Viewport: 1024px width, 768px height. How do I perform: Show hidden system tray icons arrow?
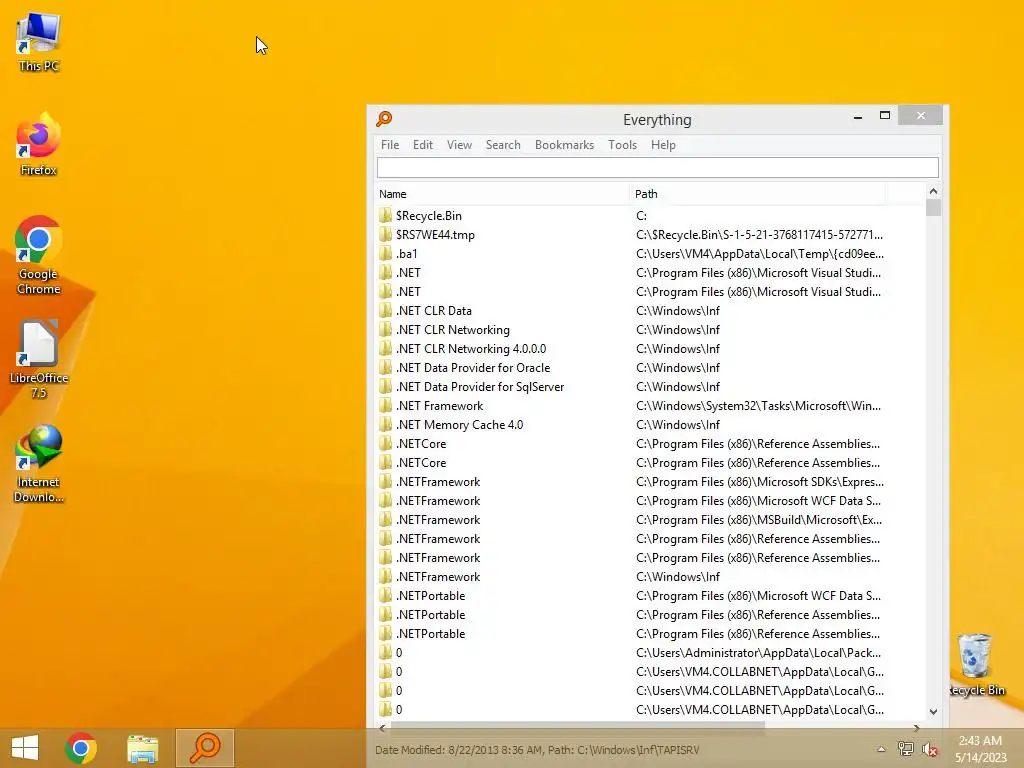(x=881, y=749)
